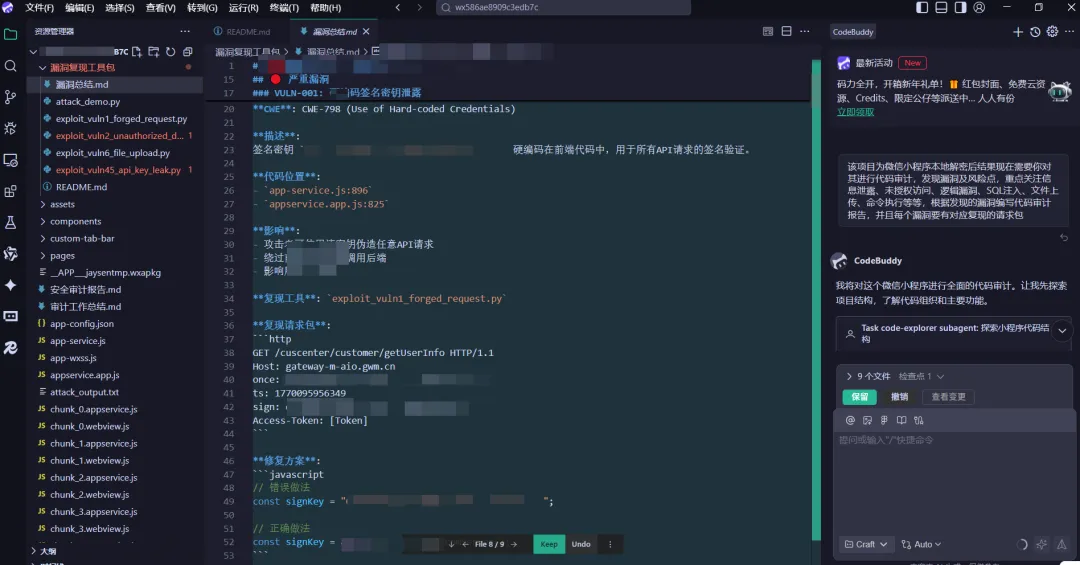The image size is (1080, 565).
Task: Open the Search view in activity bar
Action: 10,65
